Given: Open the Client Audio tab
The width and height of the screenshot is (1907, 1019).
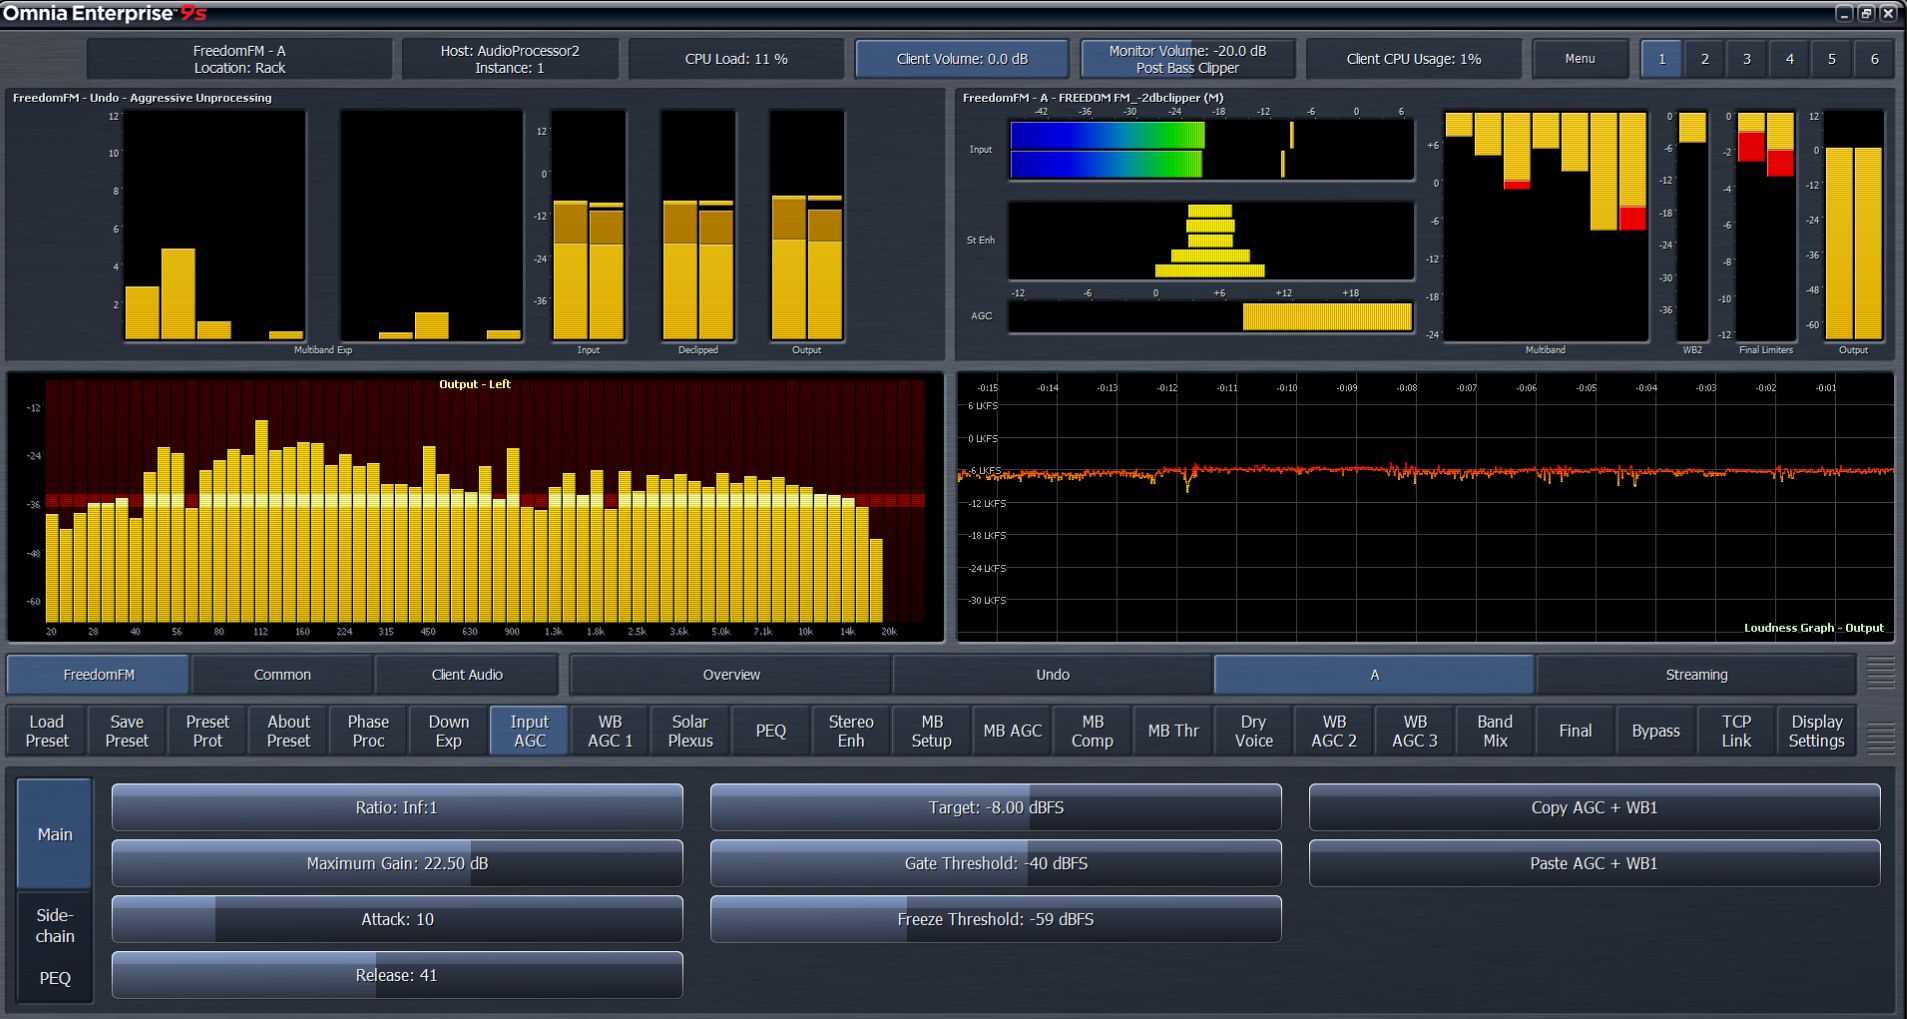Looking at the screenshot, I should (x=467, y=675).
